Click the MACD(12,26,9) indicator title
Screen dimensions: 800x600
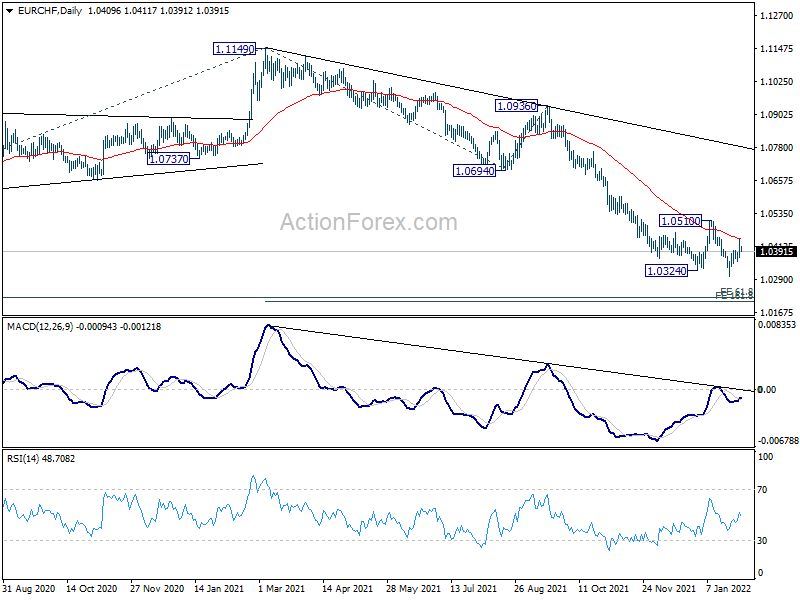point(41,327)
